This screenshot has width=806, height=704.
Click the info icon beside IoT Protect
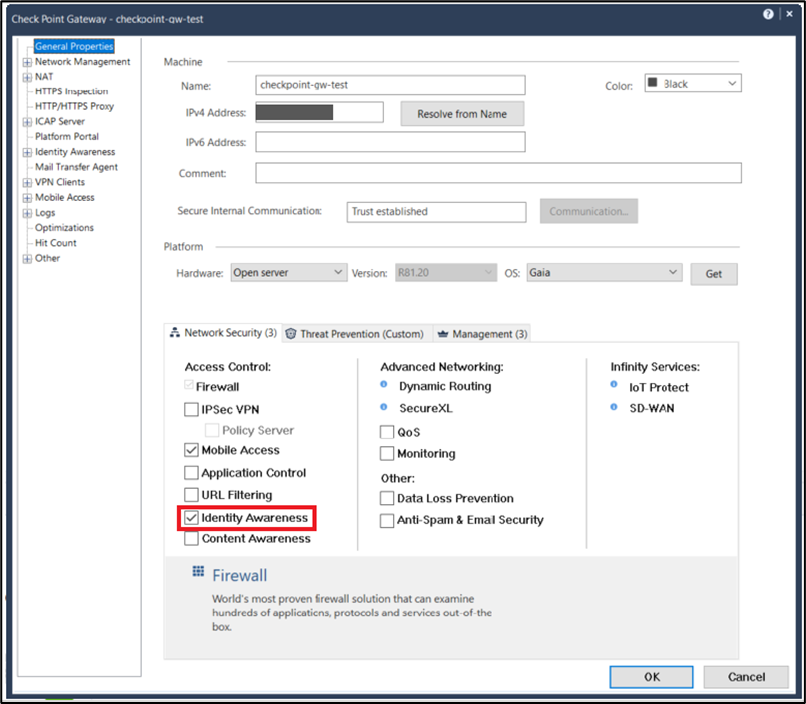click(615, 386)
